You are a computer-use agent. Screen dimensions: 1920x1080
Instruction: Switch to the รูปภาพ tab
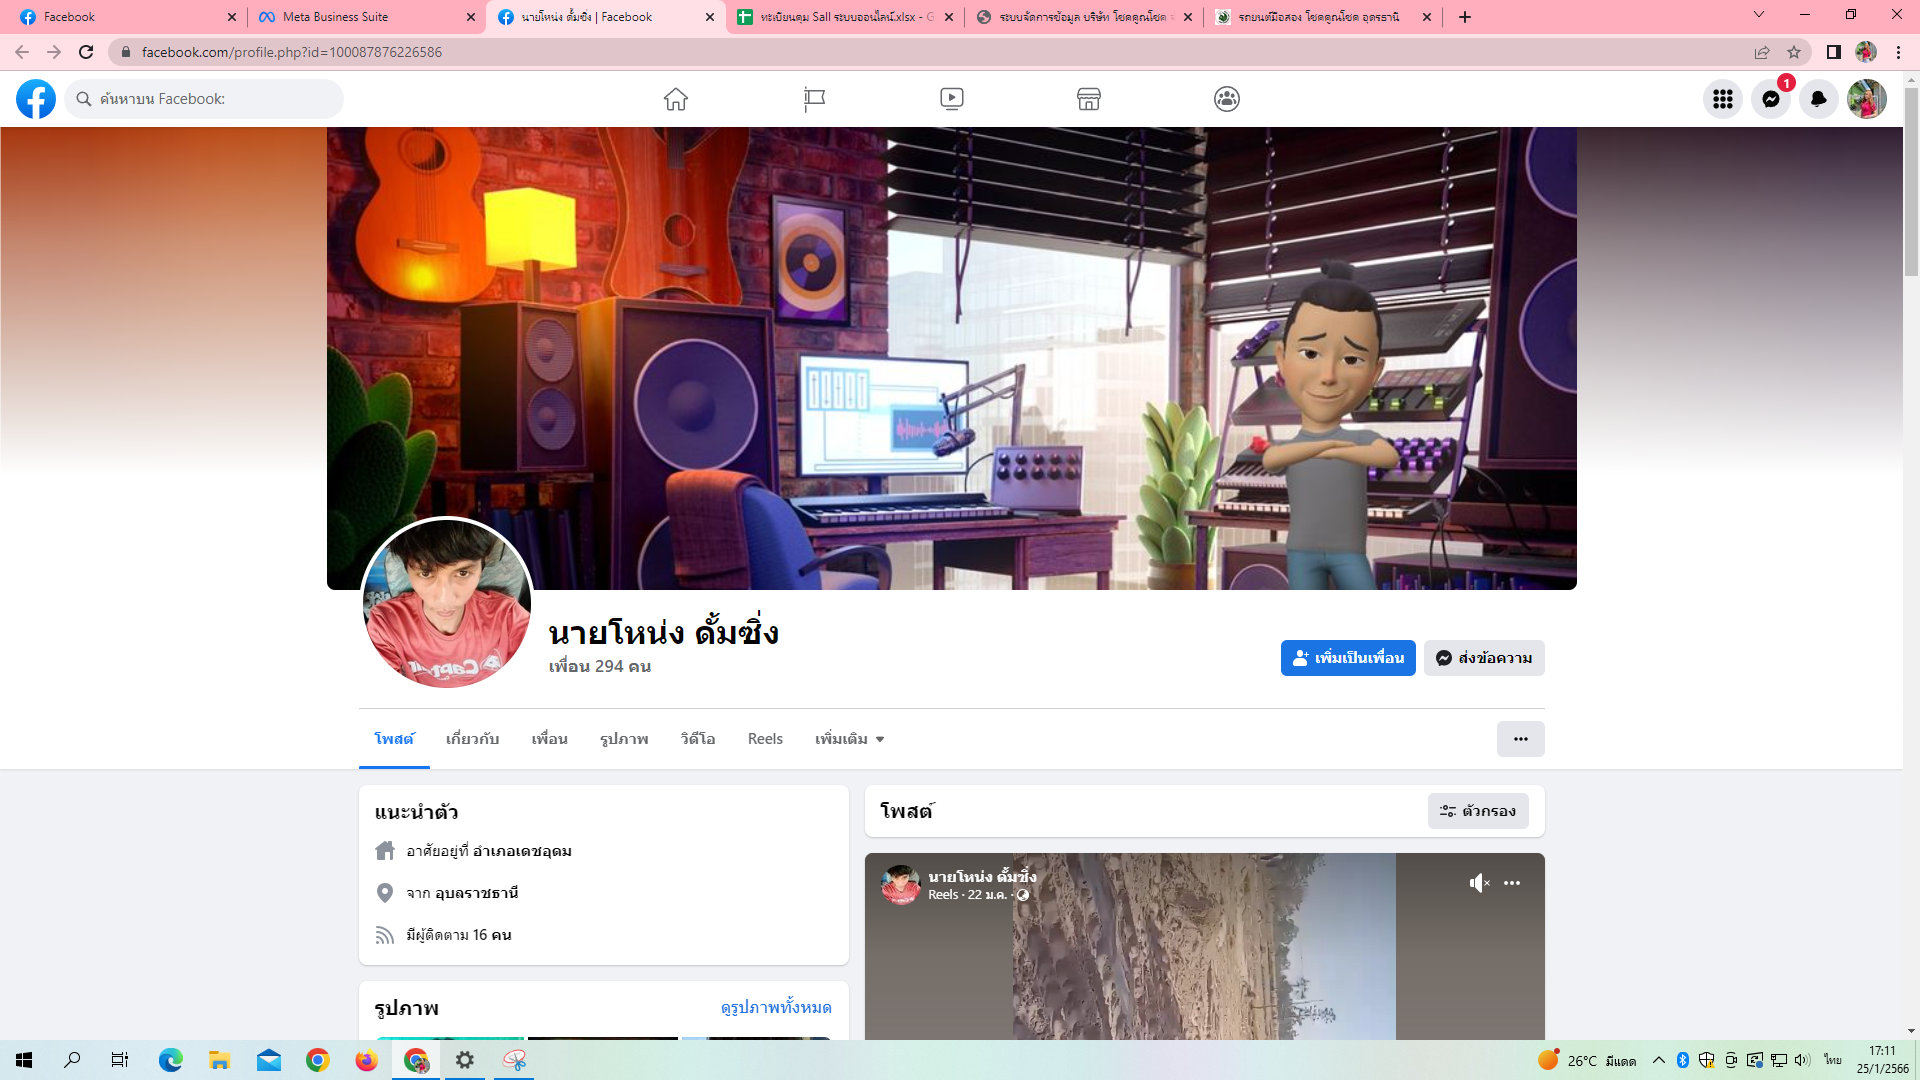[624, 739]
